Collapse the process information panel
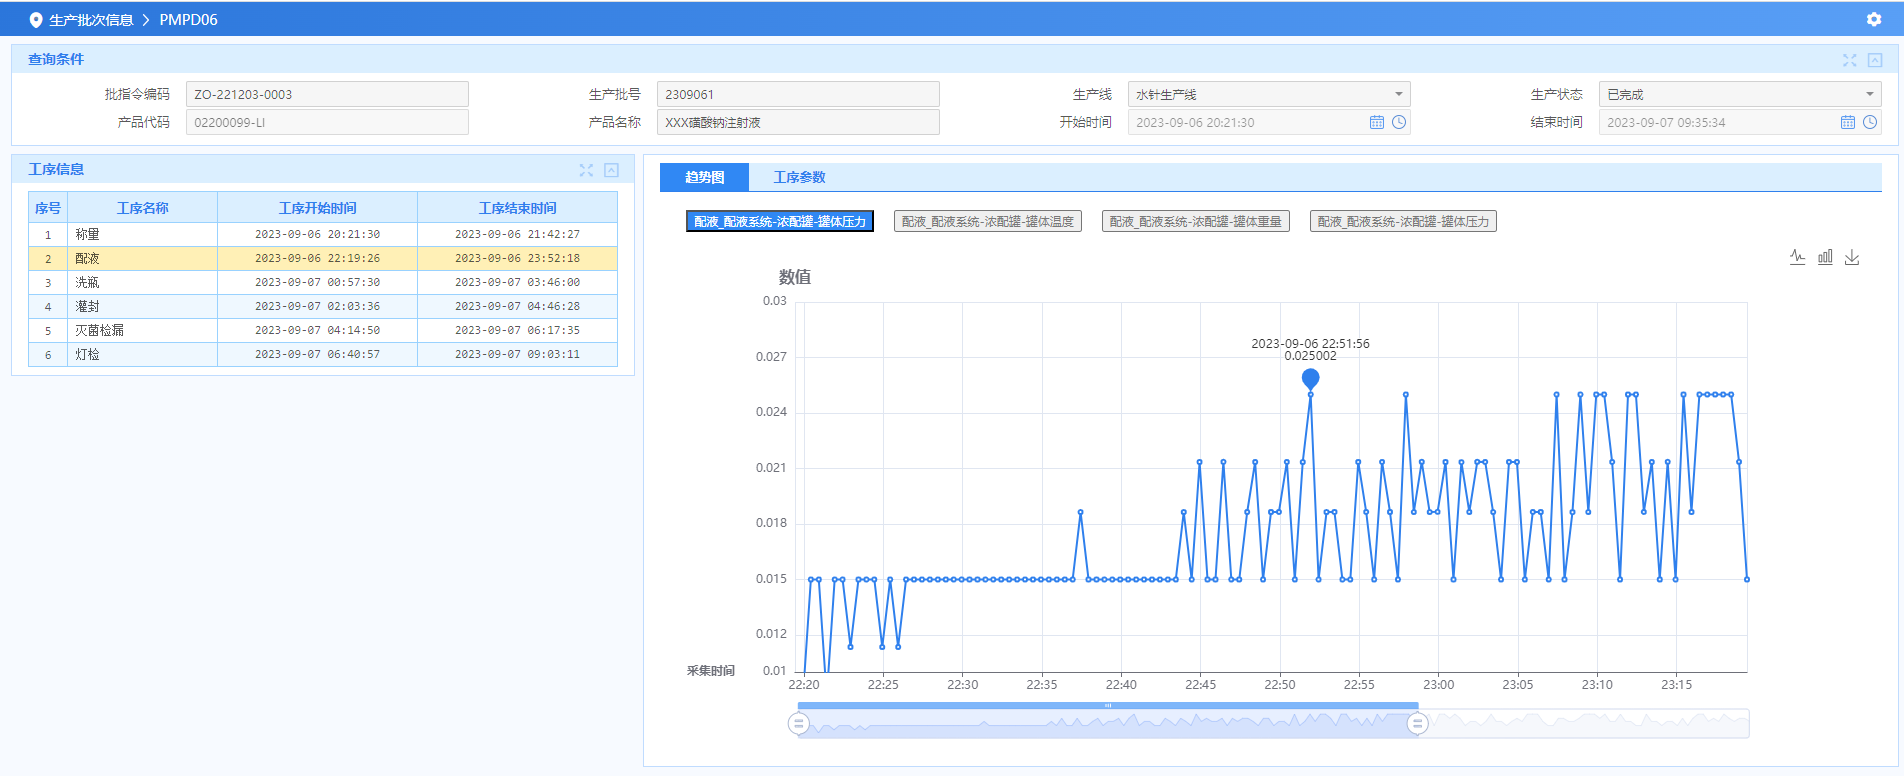 (x=612, y=170)
